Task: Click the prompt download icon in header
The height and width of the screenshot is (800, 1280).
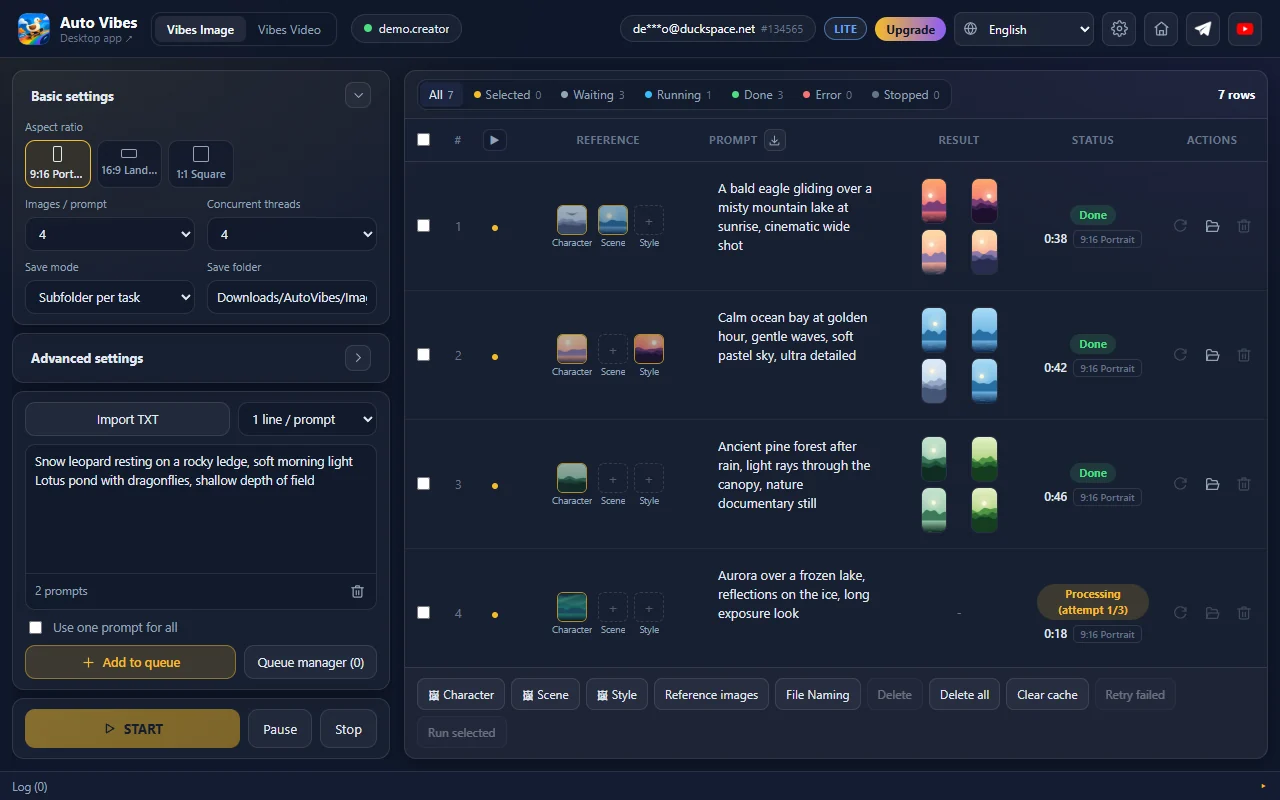Action: pos(774,140)
